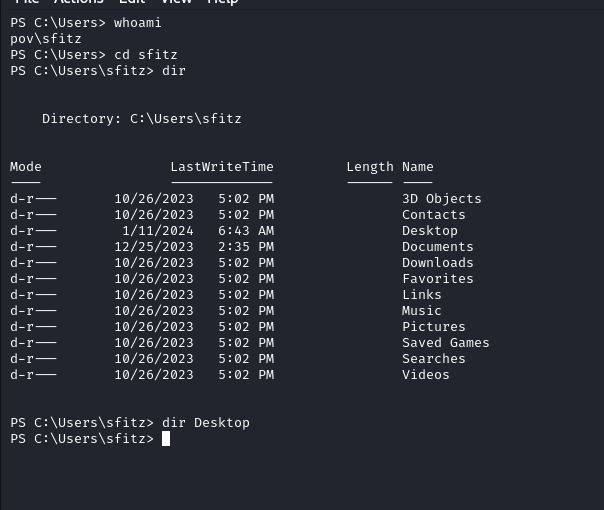Click the '12/25/2023' date value
Screen dimensions: 604x510
pyautogui.click(x=154, y=247)
